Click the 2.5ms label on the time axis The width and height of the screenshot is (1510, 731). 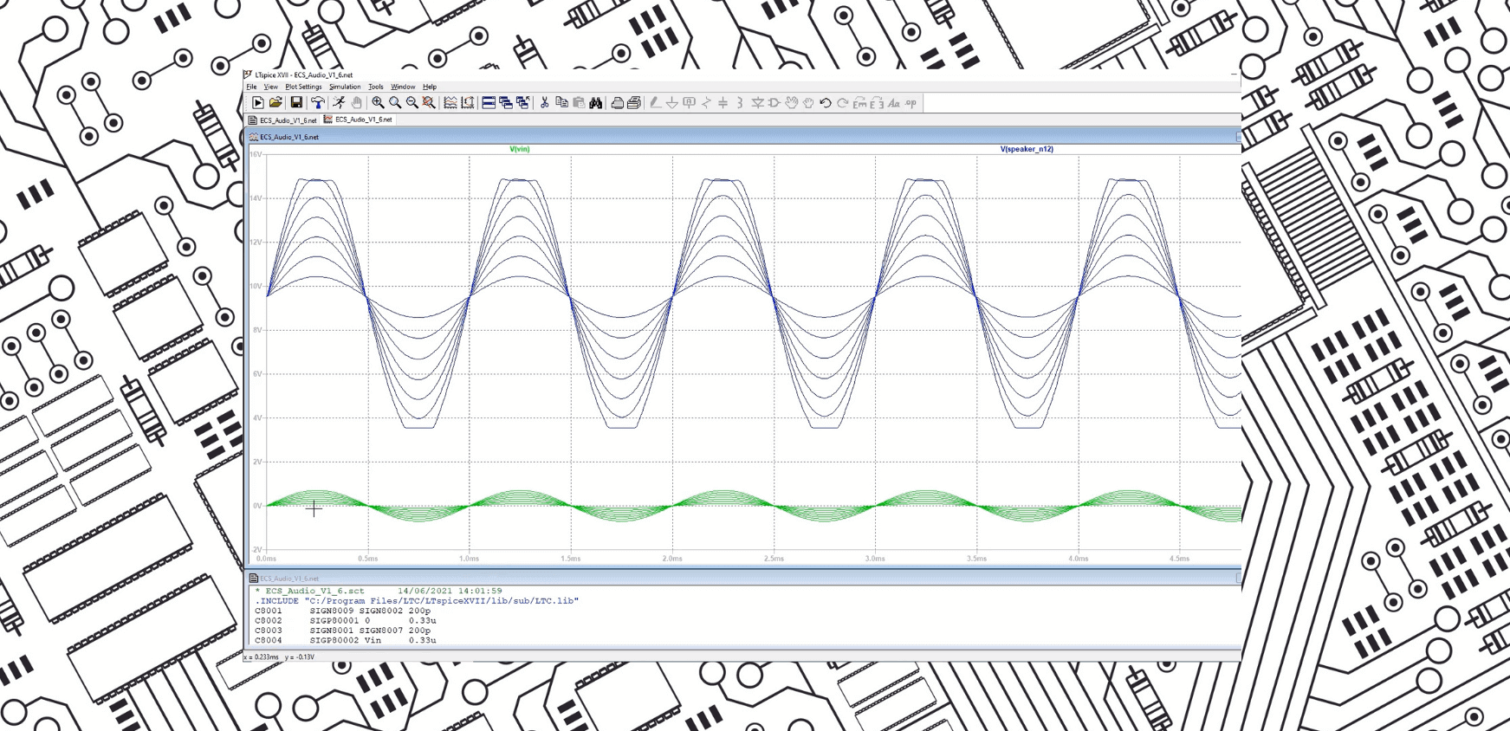pyautogui.click(x=772, y=558)
